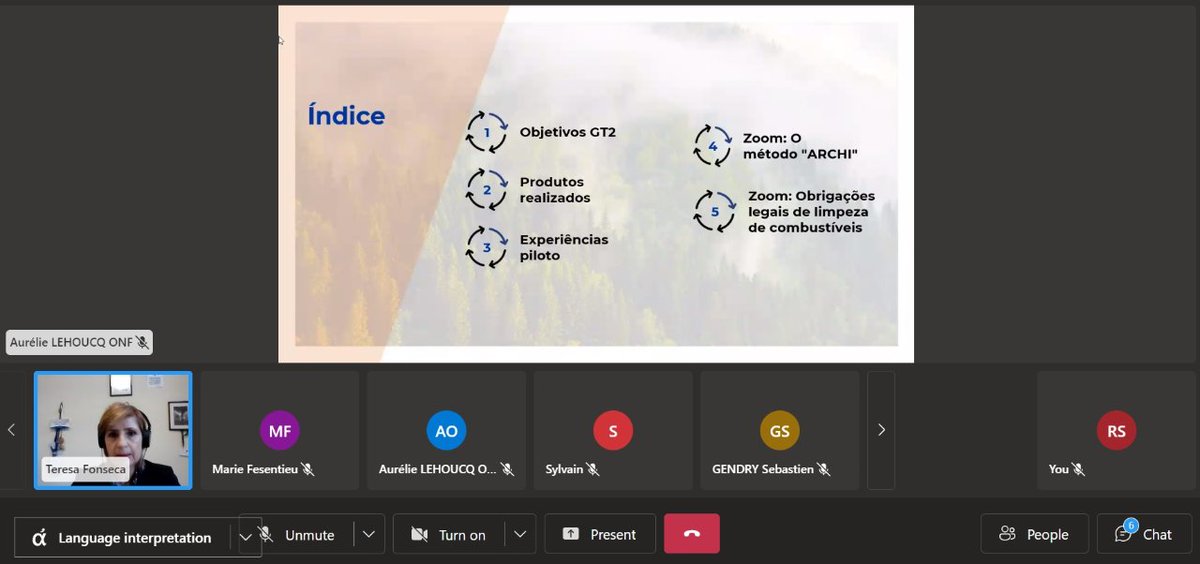Click muted mic icon beside Sylvain
The width and height of the screenshot is (1200, 564).
pyautogui.click(x=593, y=469)
